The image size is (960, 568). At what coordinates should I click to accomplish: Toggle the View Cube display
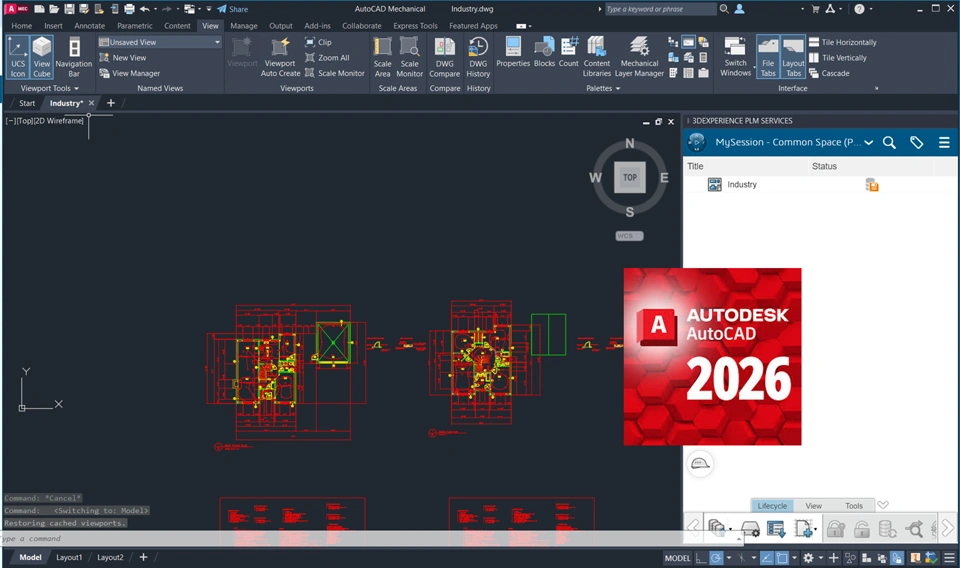42,57
